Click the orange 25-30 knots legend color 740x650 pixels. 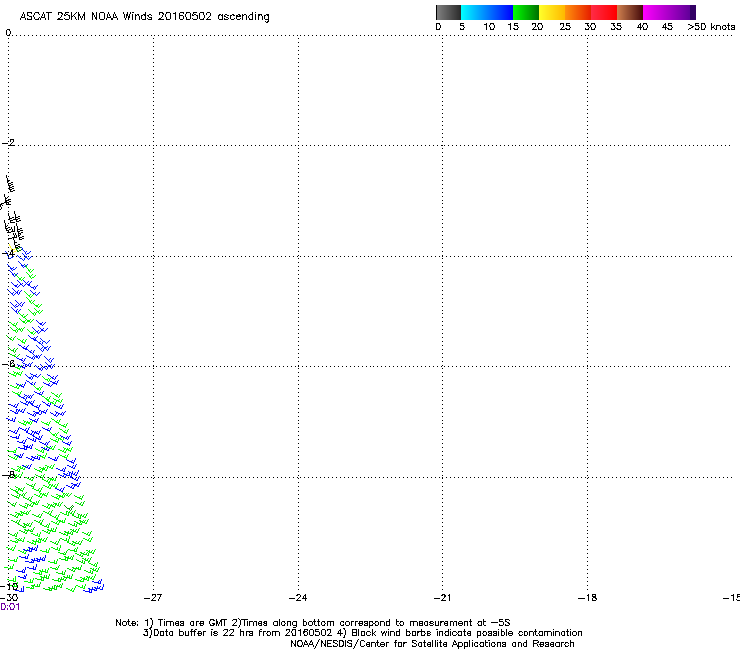coord(578,12)
